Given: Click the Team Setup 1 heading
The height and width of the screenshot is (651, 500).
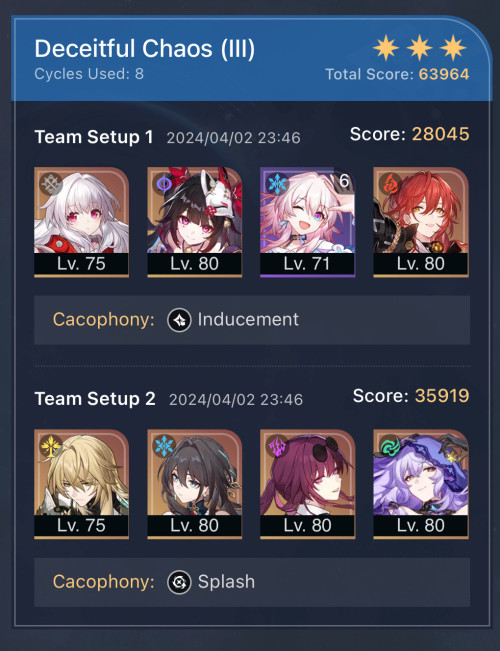Looking at the screenshot, I should click(x=94, y=137).
